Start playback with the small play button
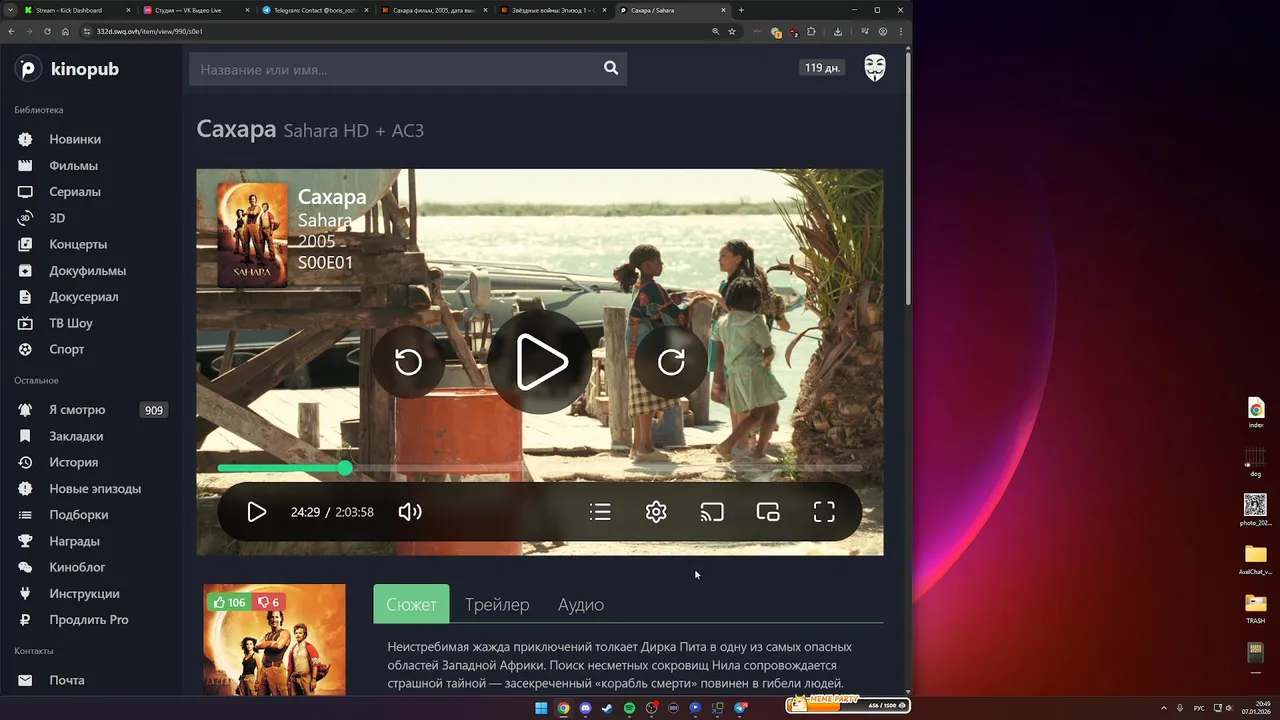Image resolution: width=1280 pixels, height=720 pixels. [257, 512]
